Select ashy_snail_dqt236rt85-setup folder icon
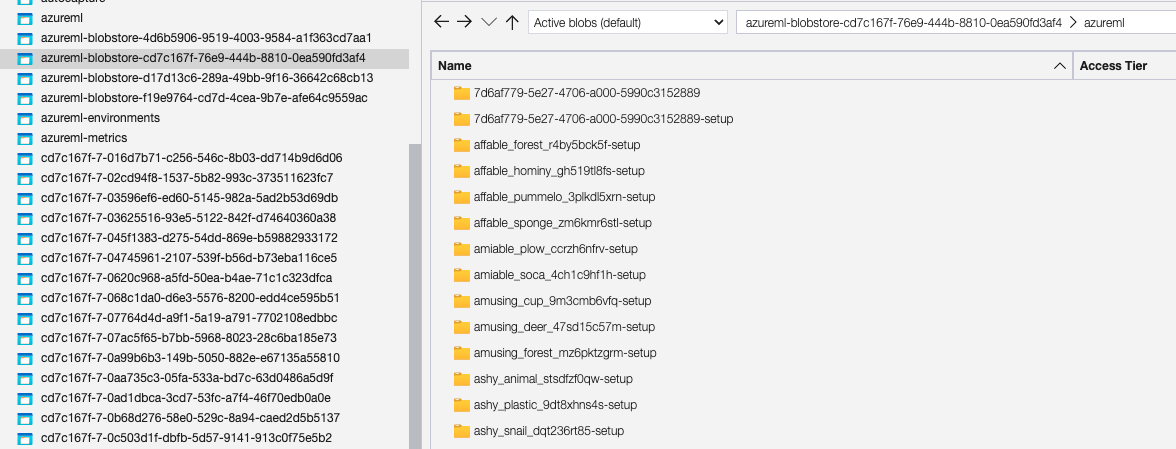 [x=461, y=431]
